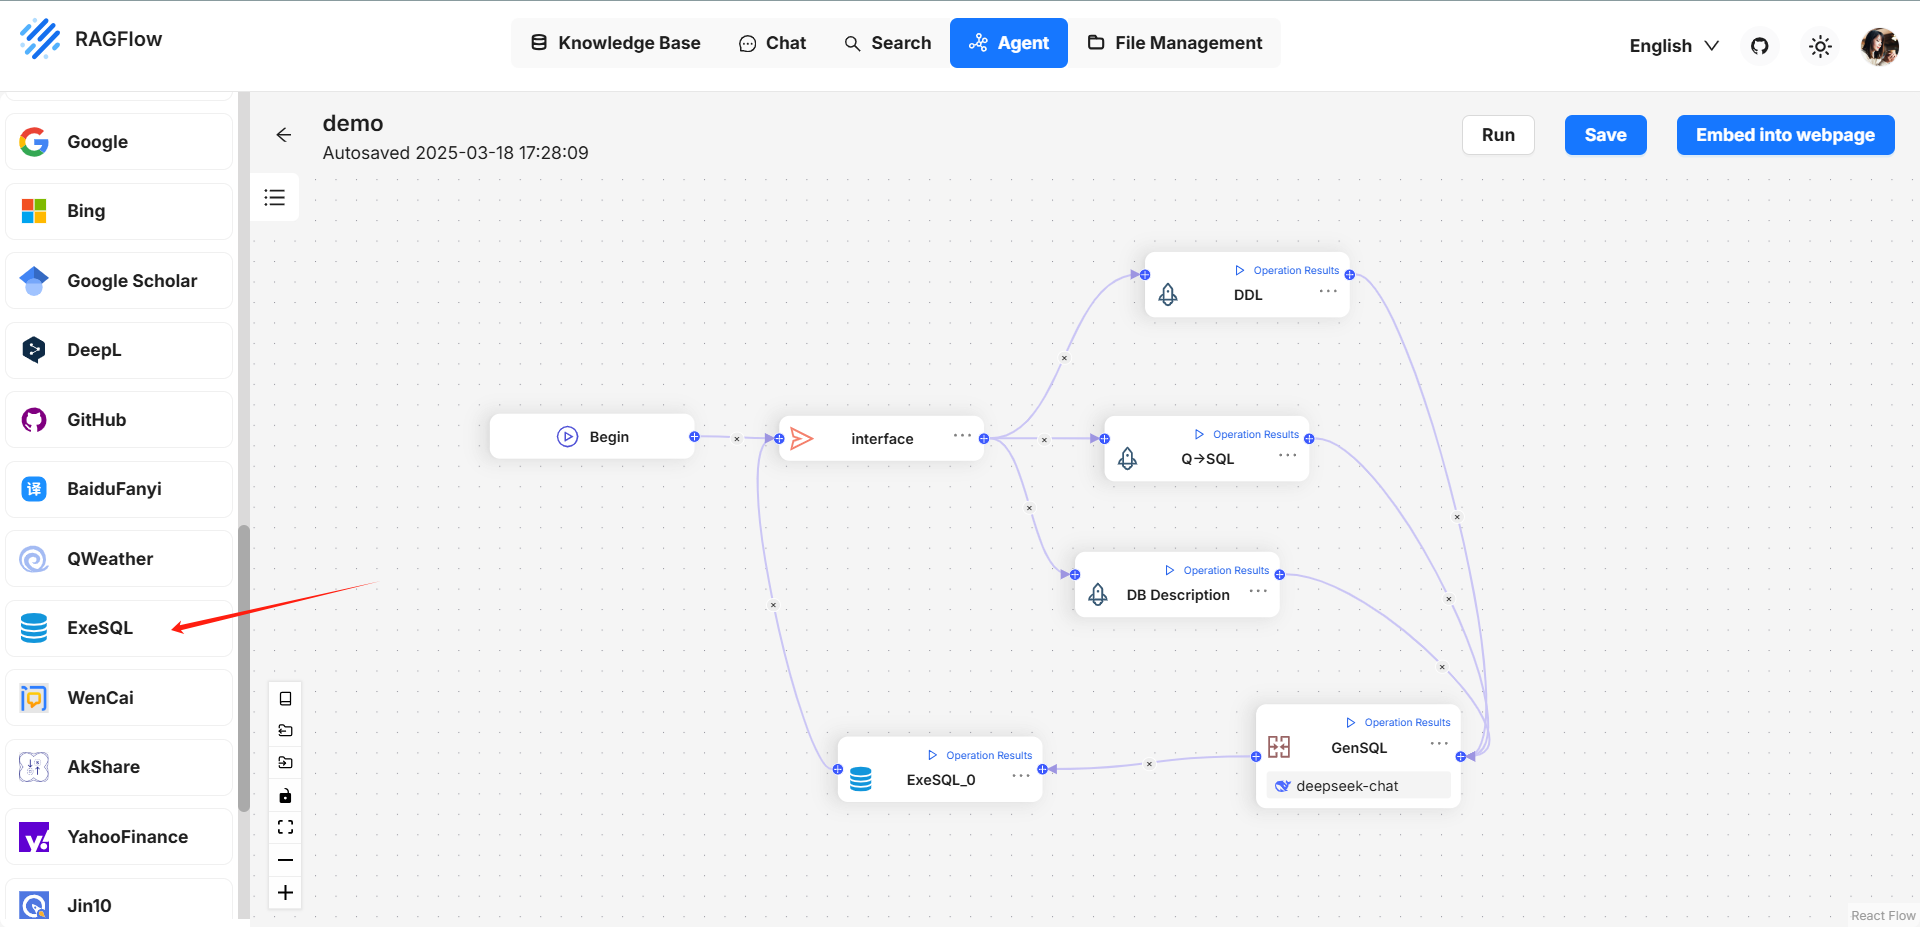The height and width of the screenshot is (927, 1920).
Task: Click the back arrow beside demo title
Action: pos(284,135)
